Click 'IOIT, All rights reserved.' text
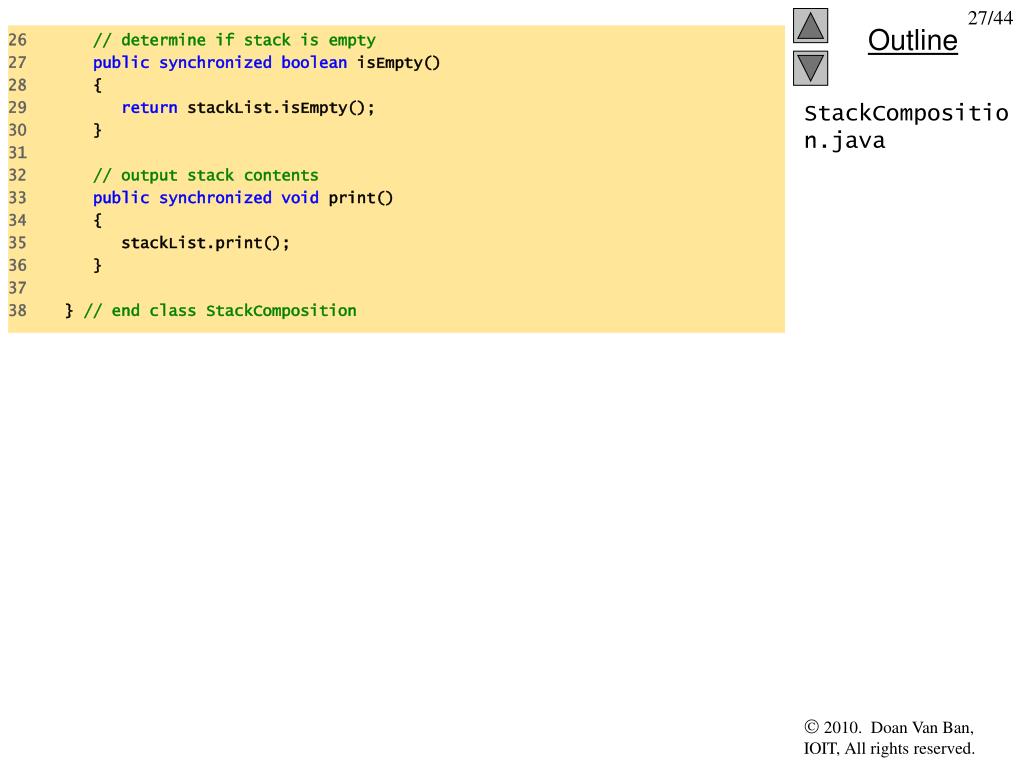Image resolution: width=1024 pixels, height=768 pixels. click(889, 748)
